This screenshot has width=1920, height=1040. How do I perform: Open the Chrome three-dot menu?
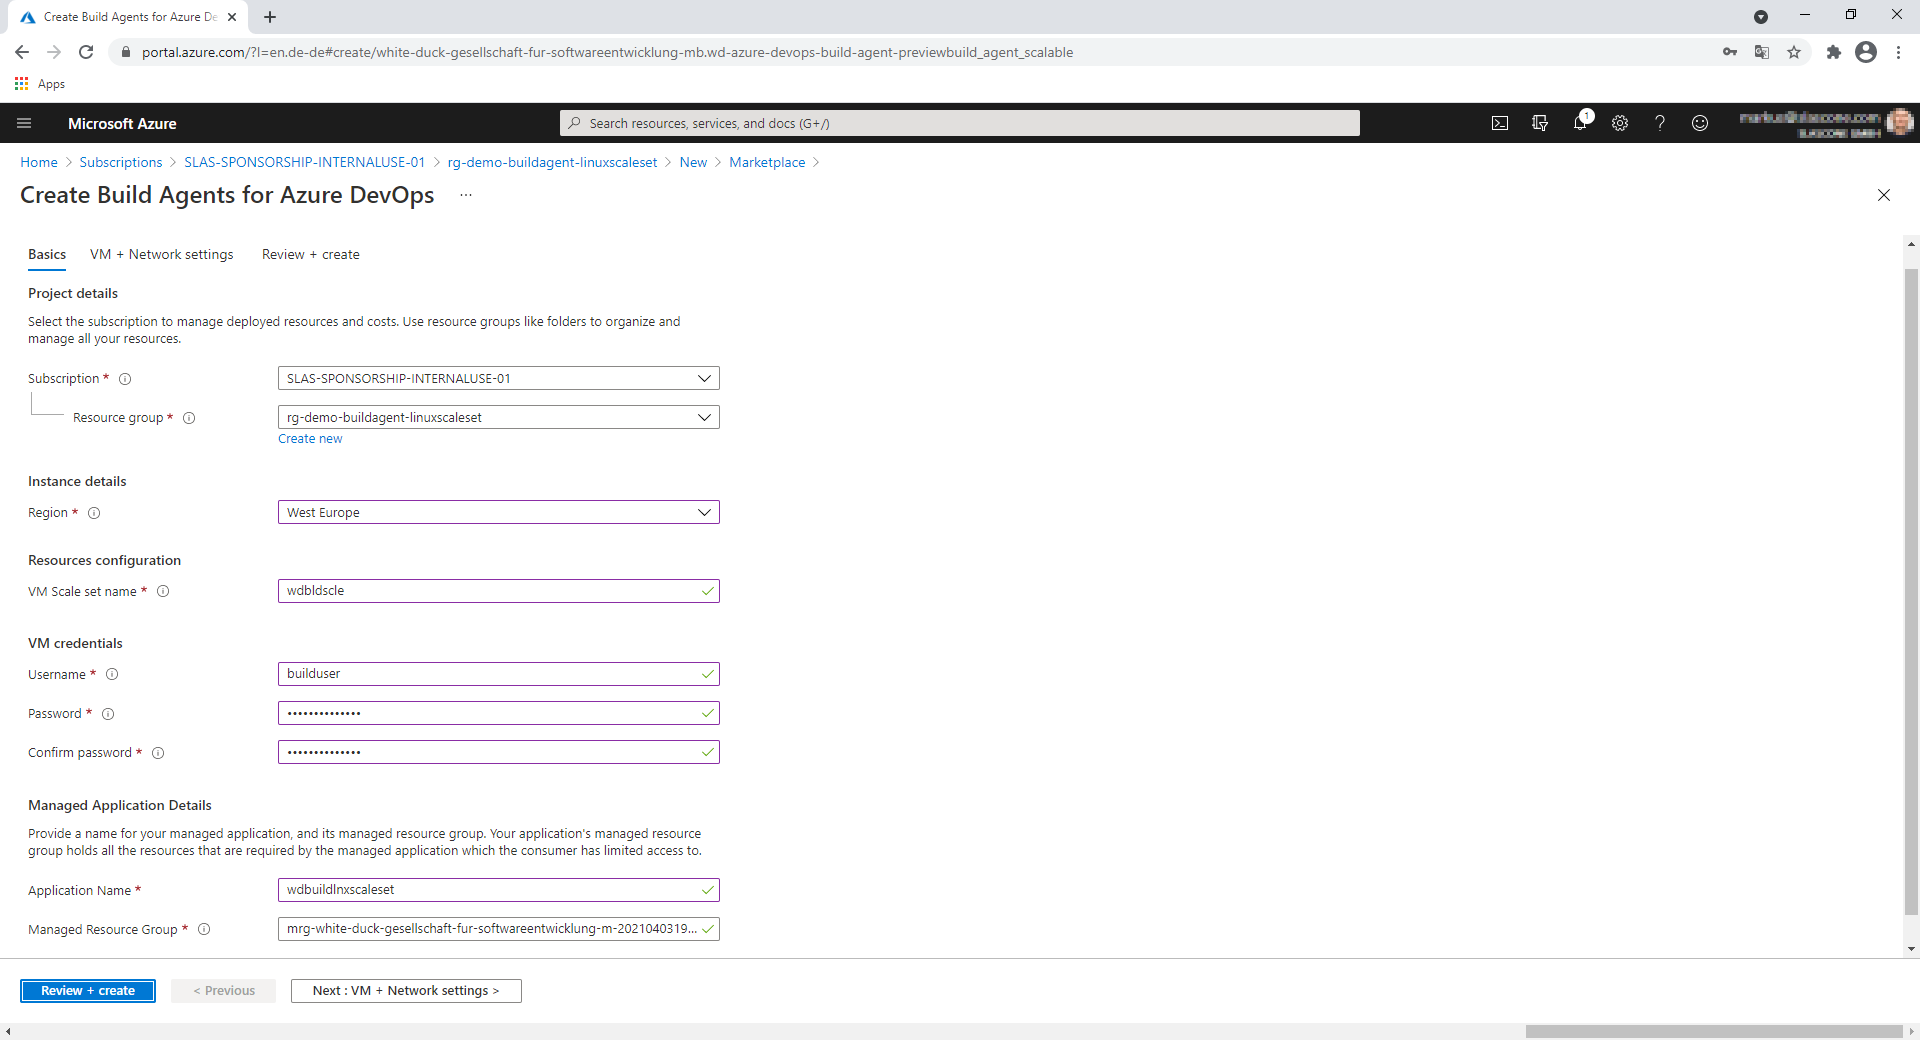coord(1898,52)
